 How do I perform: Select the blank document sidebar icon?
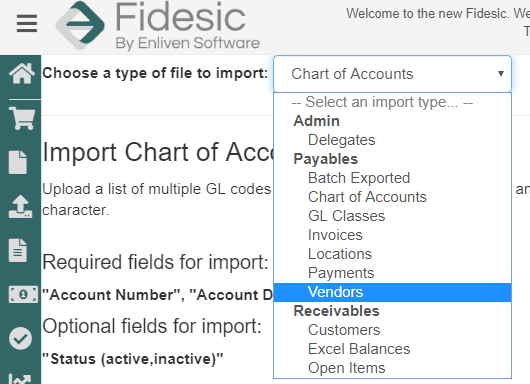coord(18,162)
